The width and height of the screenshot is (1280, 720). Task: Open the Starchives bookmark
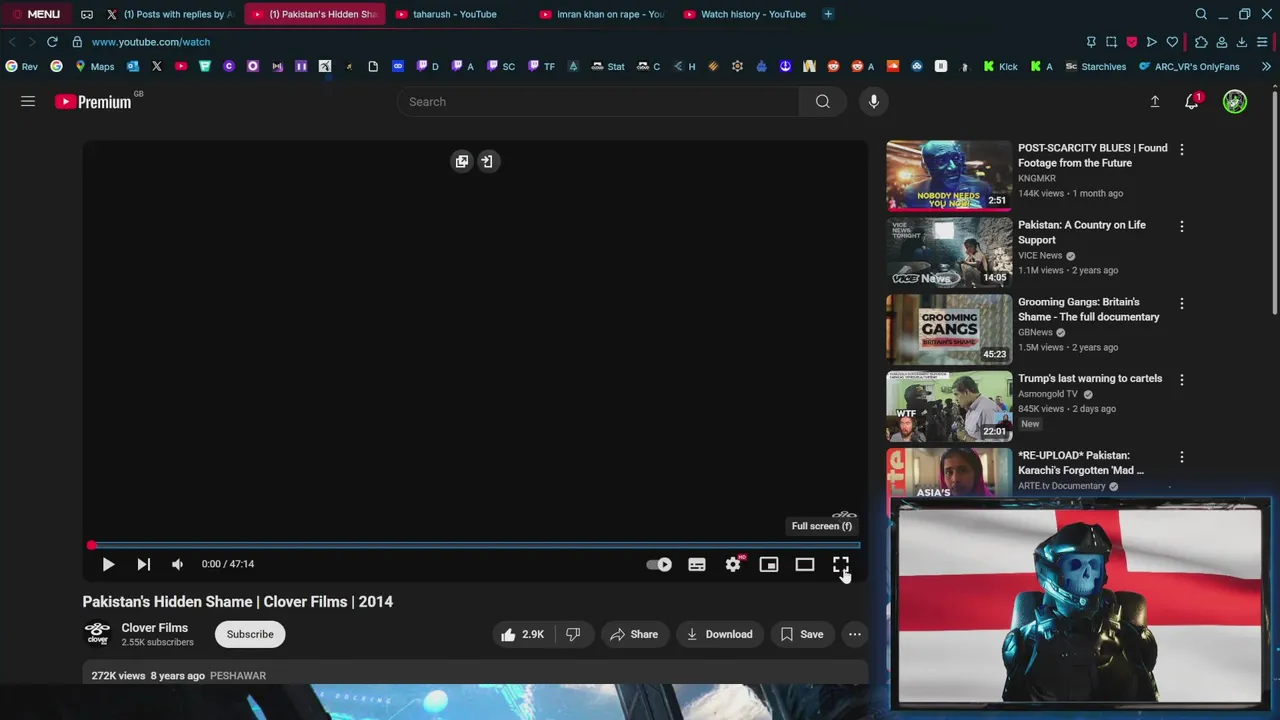pyautogui.click(x=1095, y=66)
